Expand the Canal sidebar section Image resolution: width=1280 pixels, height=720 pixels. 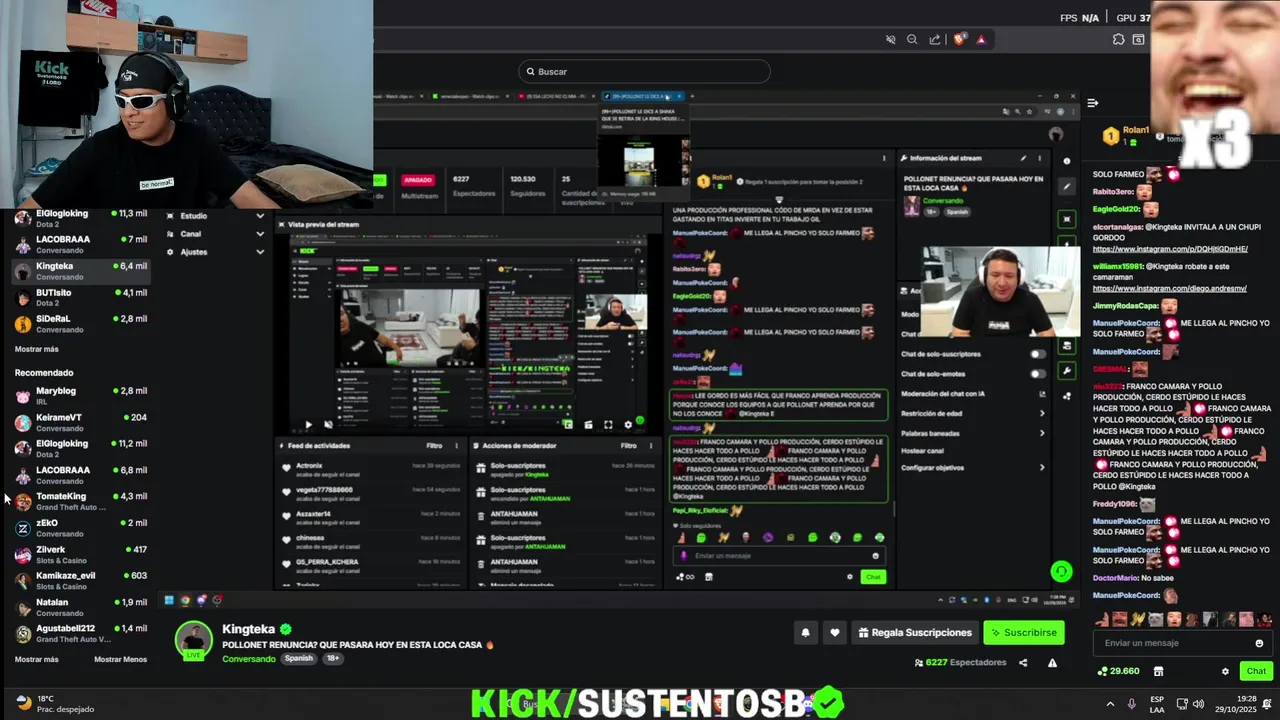coord(216,234)
